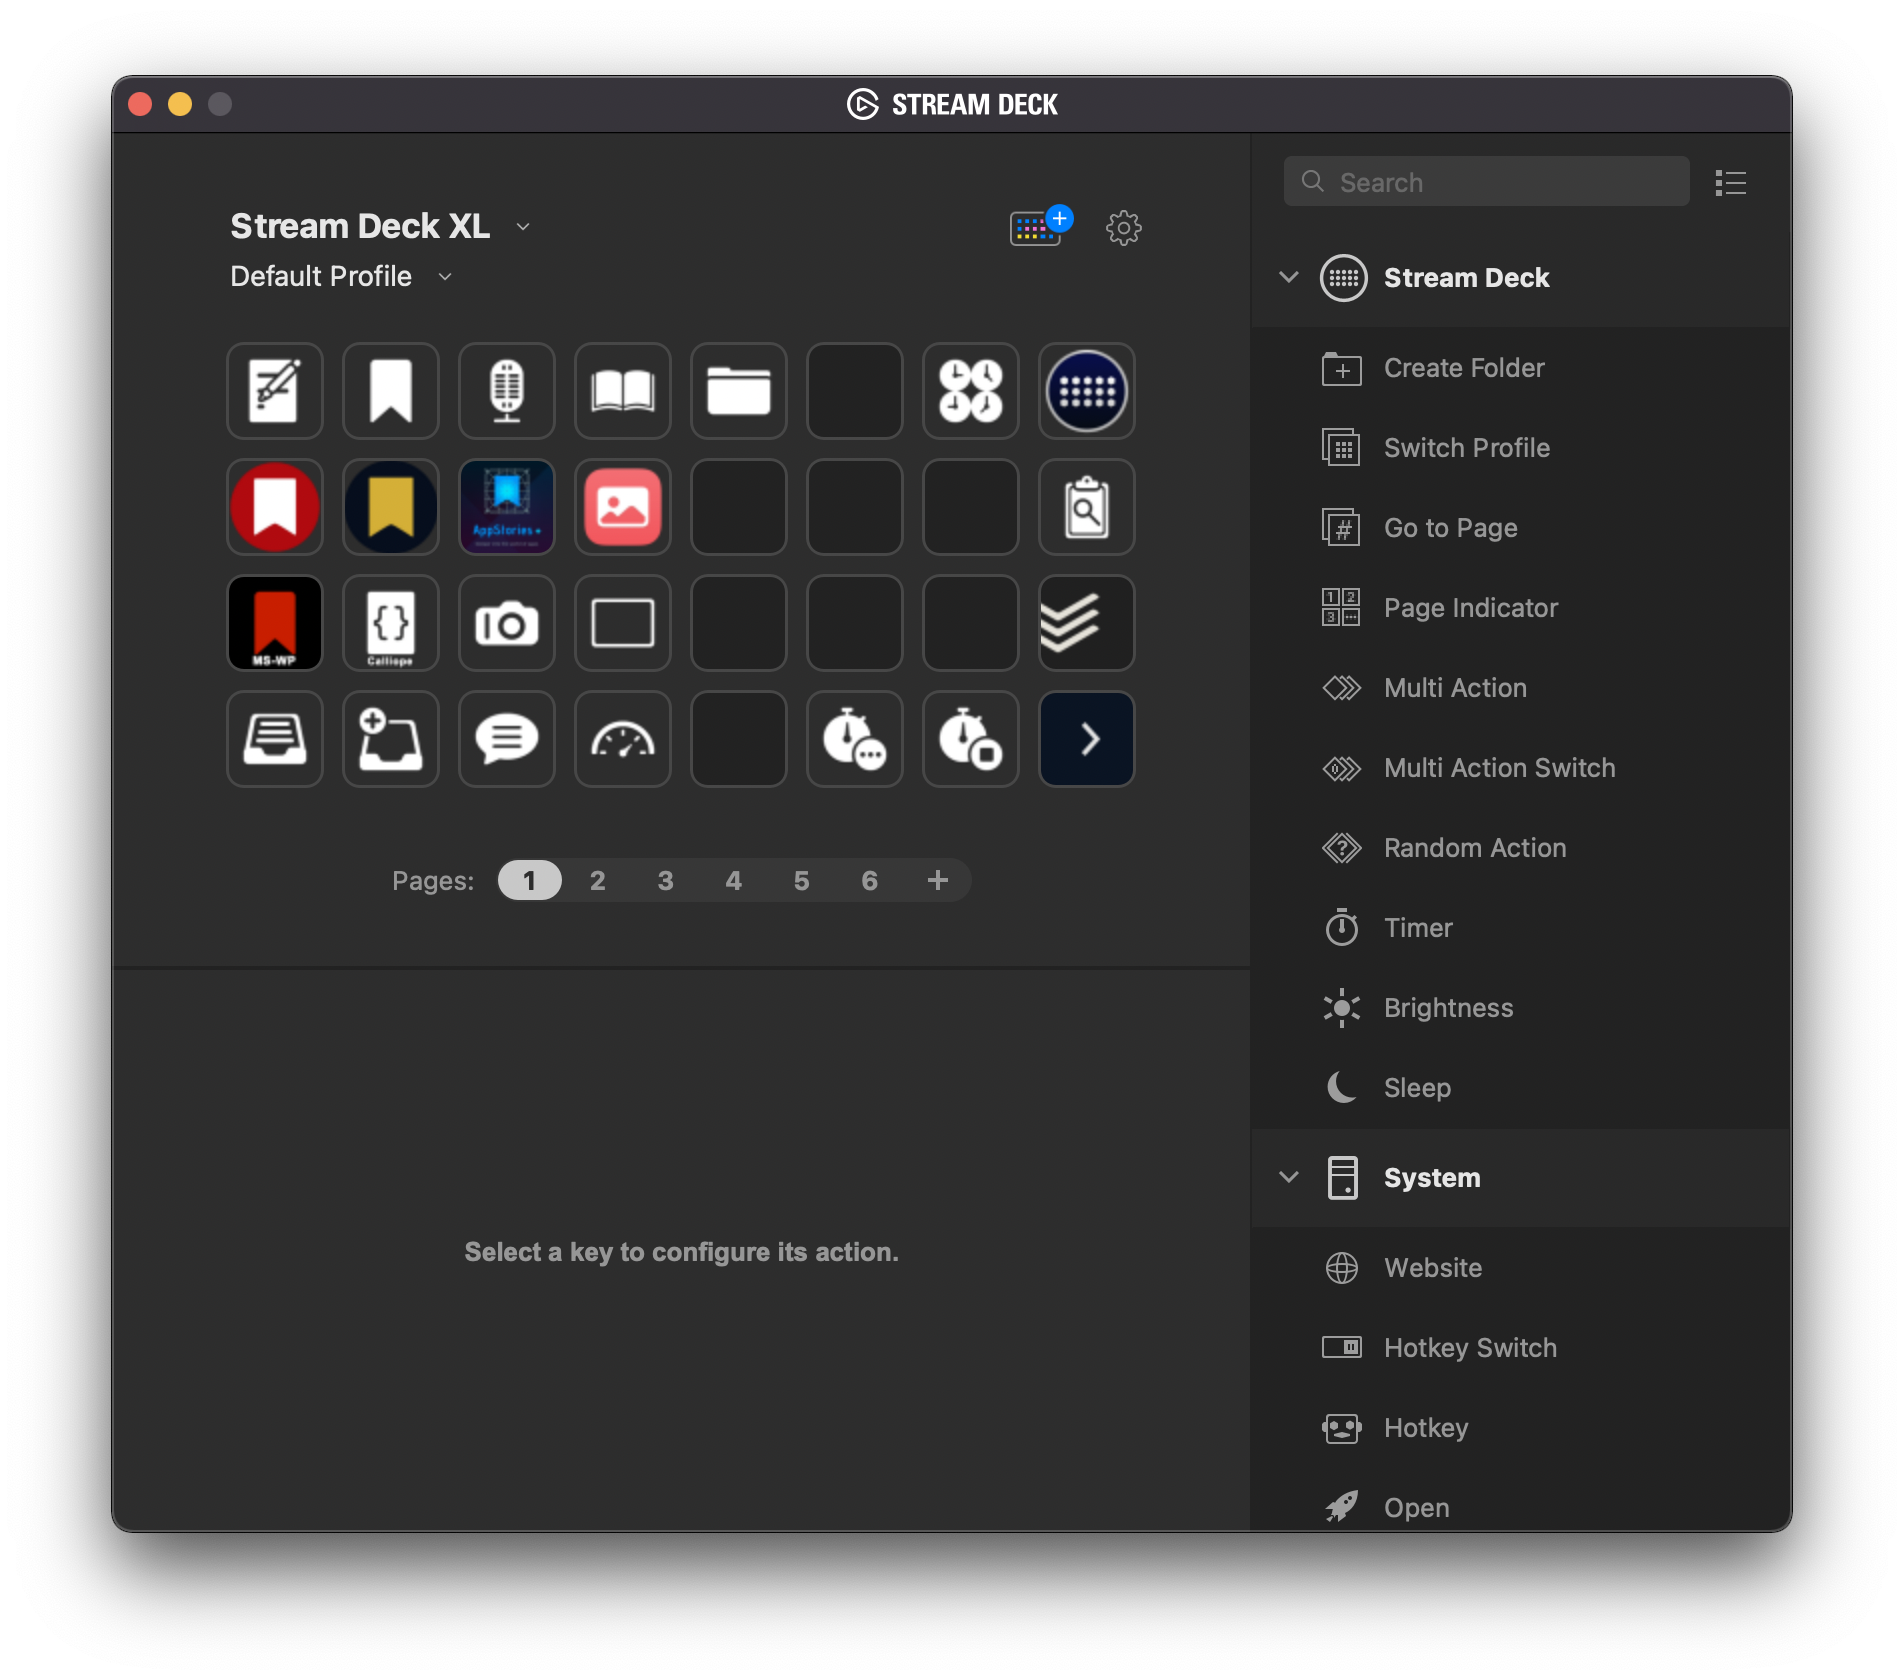Click the stacked checkmarks key
The width and height of the screenshot is (1904, 1680).
click(x=1087, y=623)
